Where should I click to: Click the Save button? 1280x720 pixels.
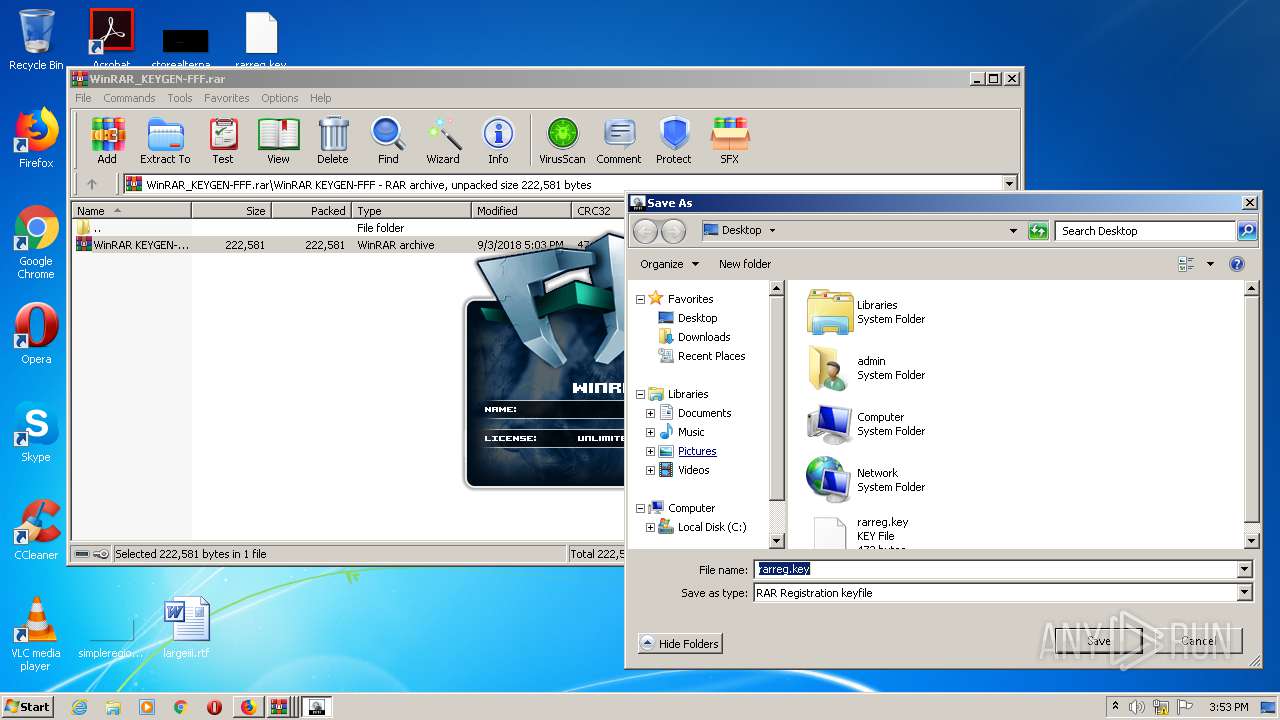1098,641
